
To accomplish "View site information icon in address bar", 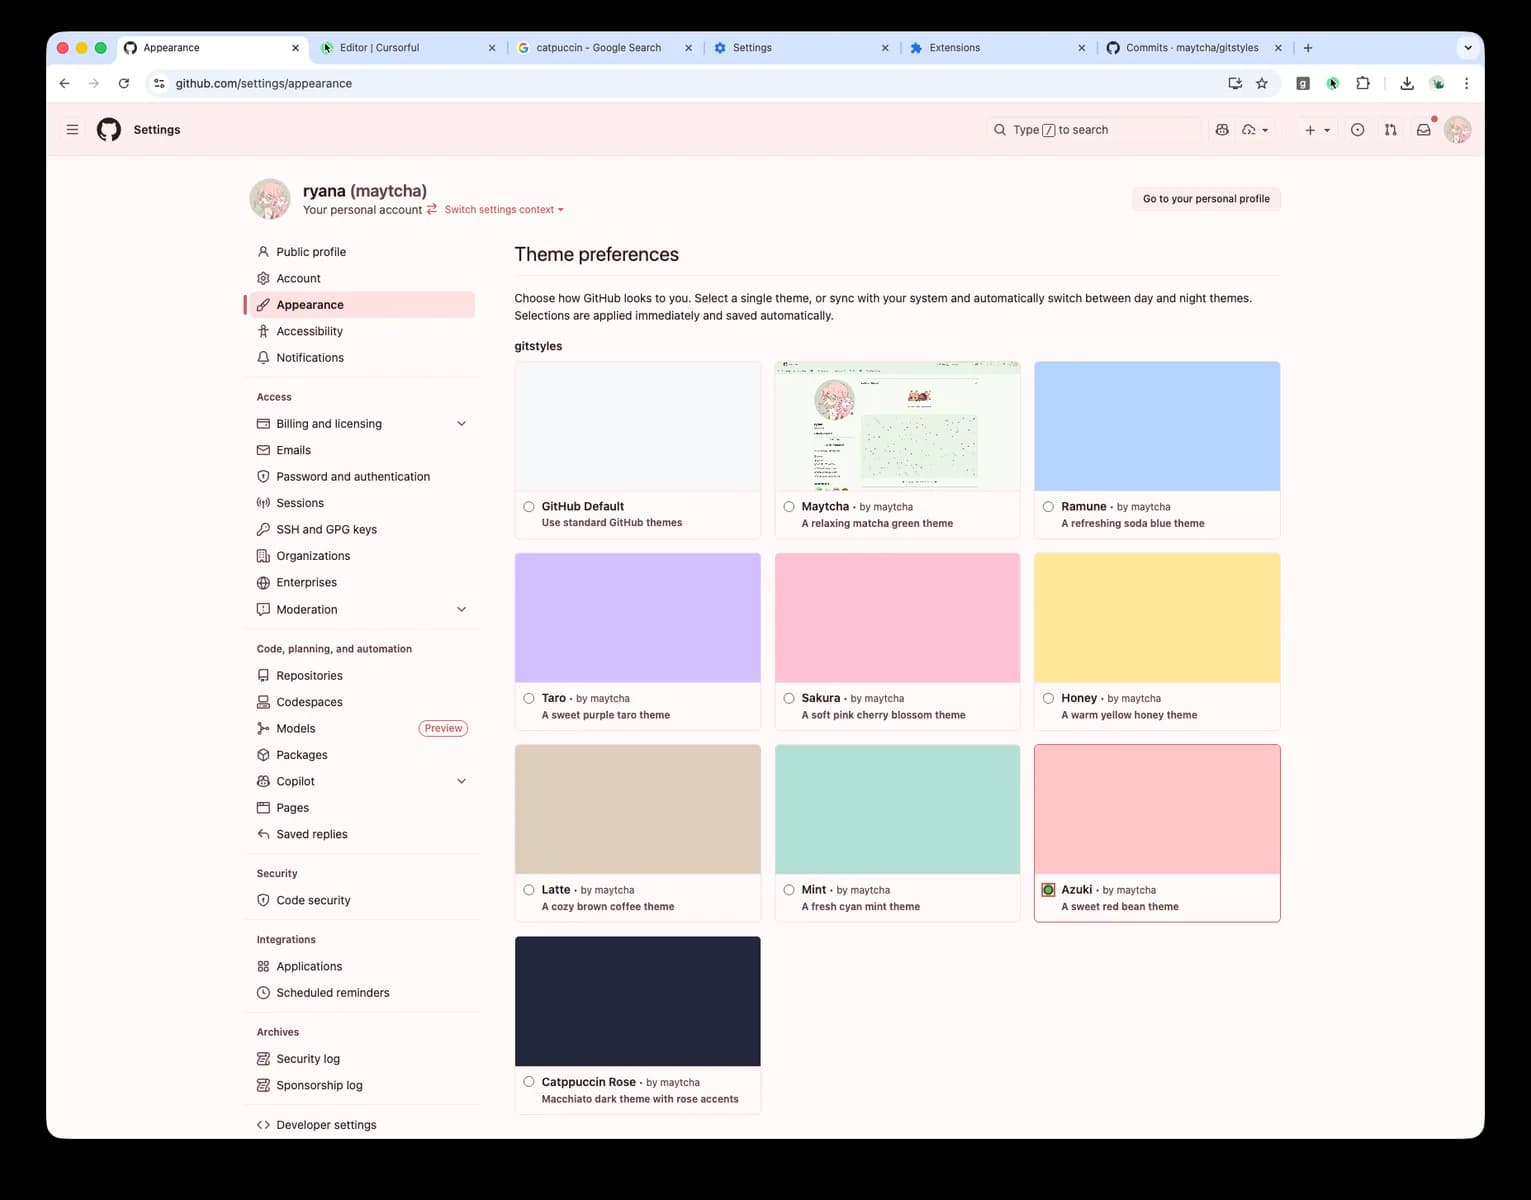I will [159, 84].
